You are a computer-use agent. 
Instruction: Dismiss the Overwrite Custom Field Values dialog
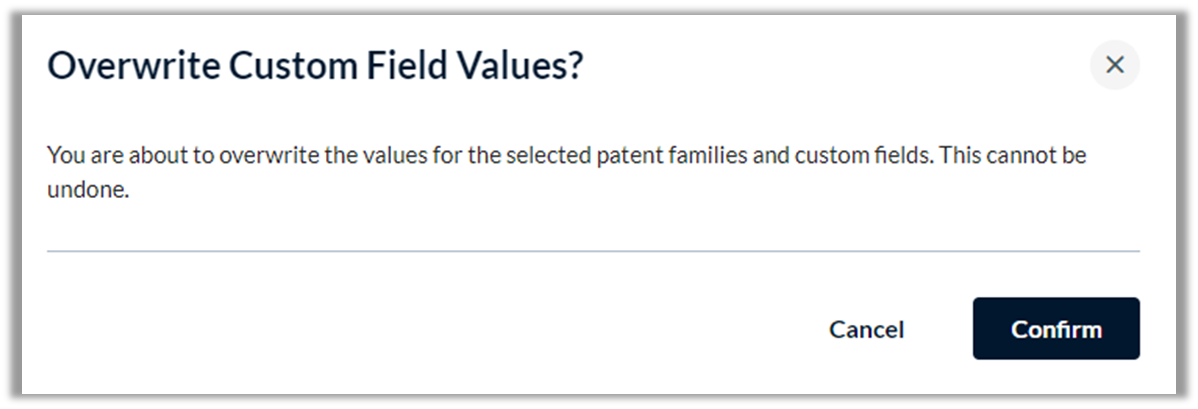(x=1115, y=65)
